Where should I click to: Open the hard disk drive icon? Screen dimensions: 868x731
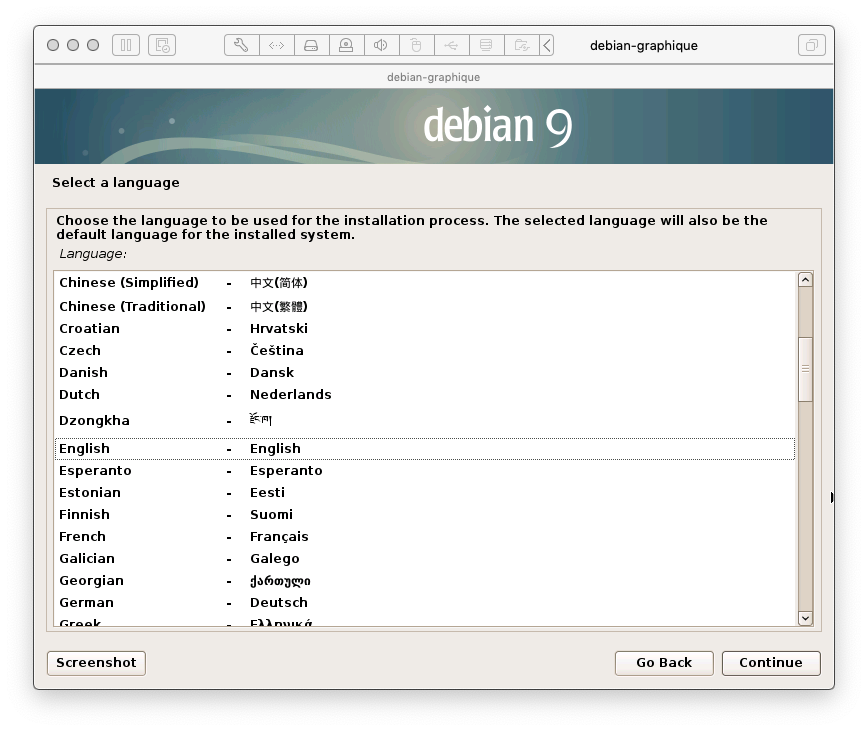[311, 45]
